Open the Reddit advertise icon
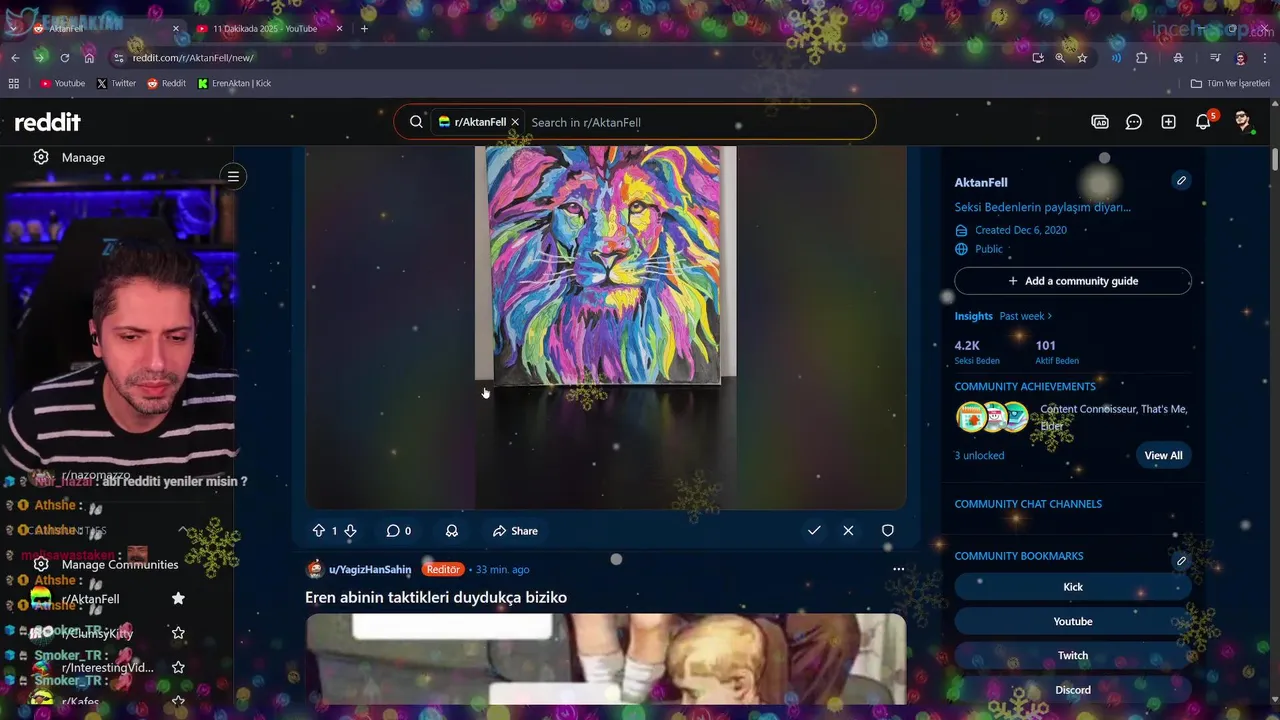Image resolution: width=1280 pixels, height=720 pixels. click(1100, 122)
